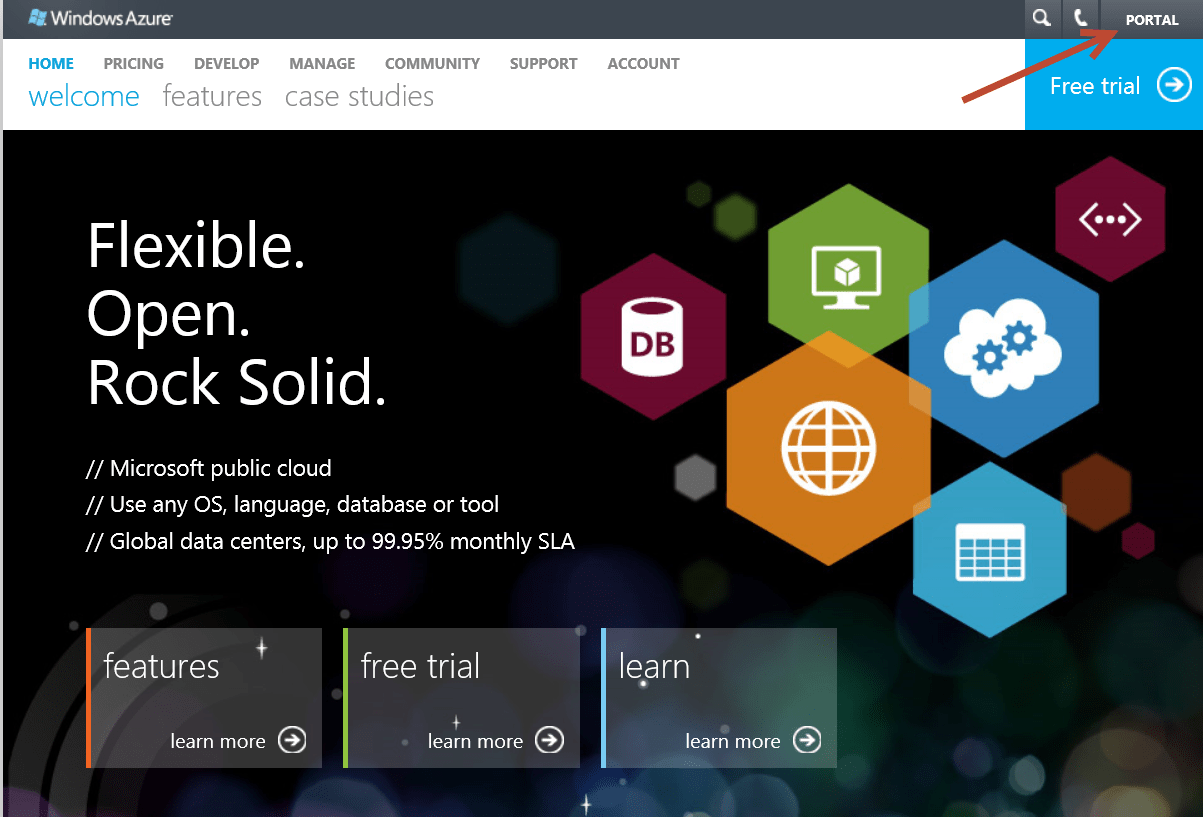Click the phone contact icon
This screenshot has height=817, width=1203.
(1081, 17)
